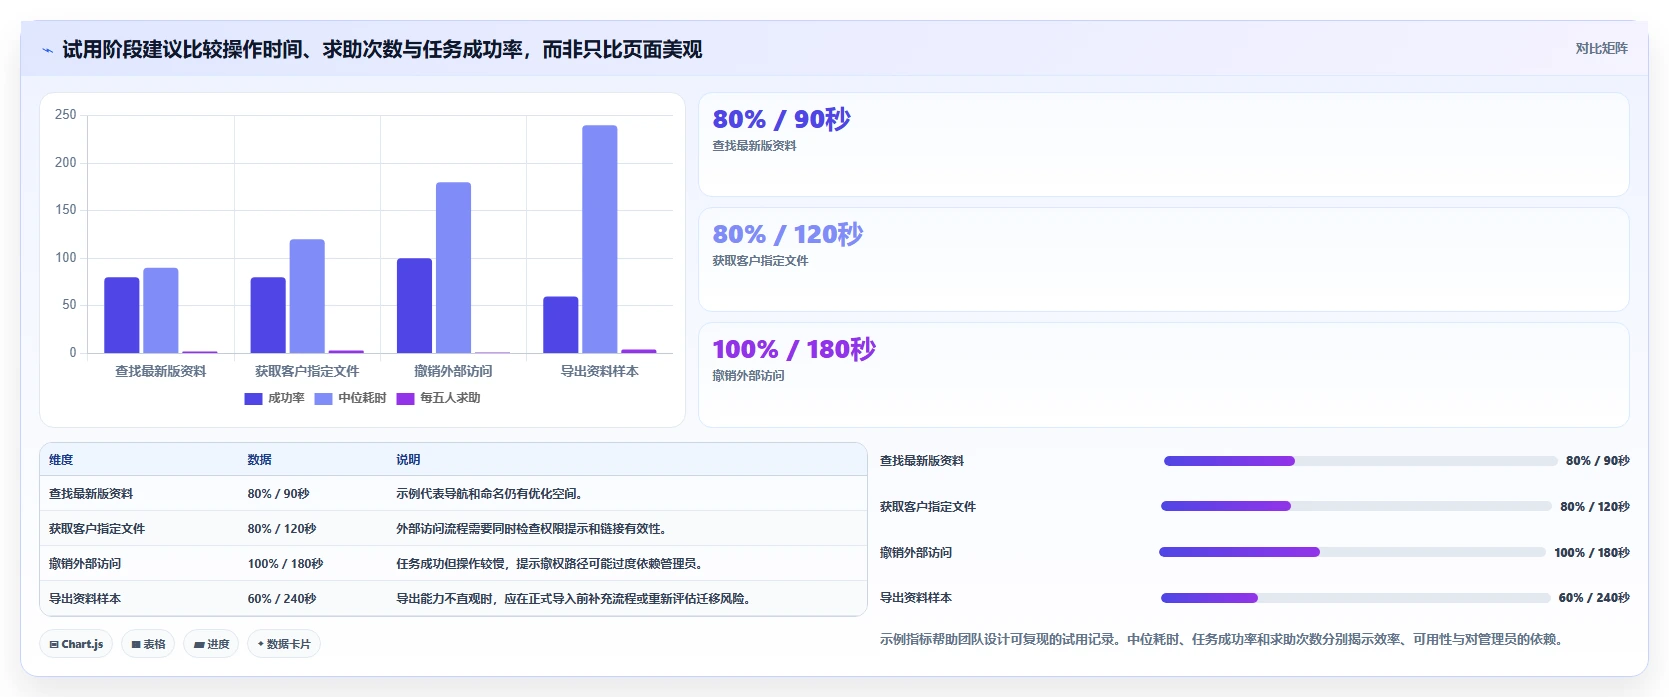Toggle the 成功率 legend item
The width and height of the screenshot is (1669, 697).
[274, 398]
